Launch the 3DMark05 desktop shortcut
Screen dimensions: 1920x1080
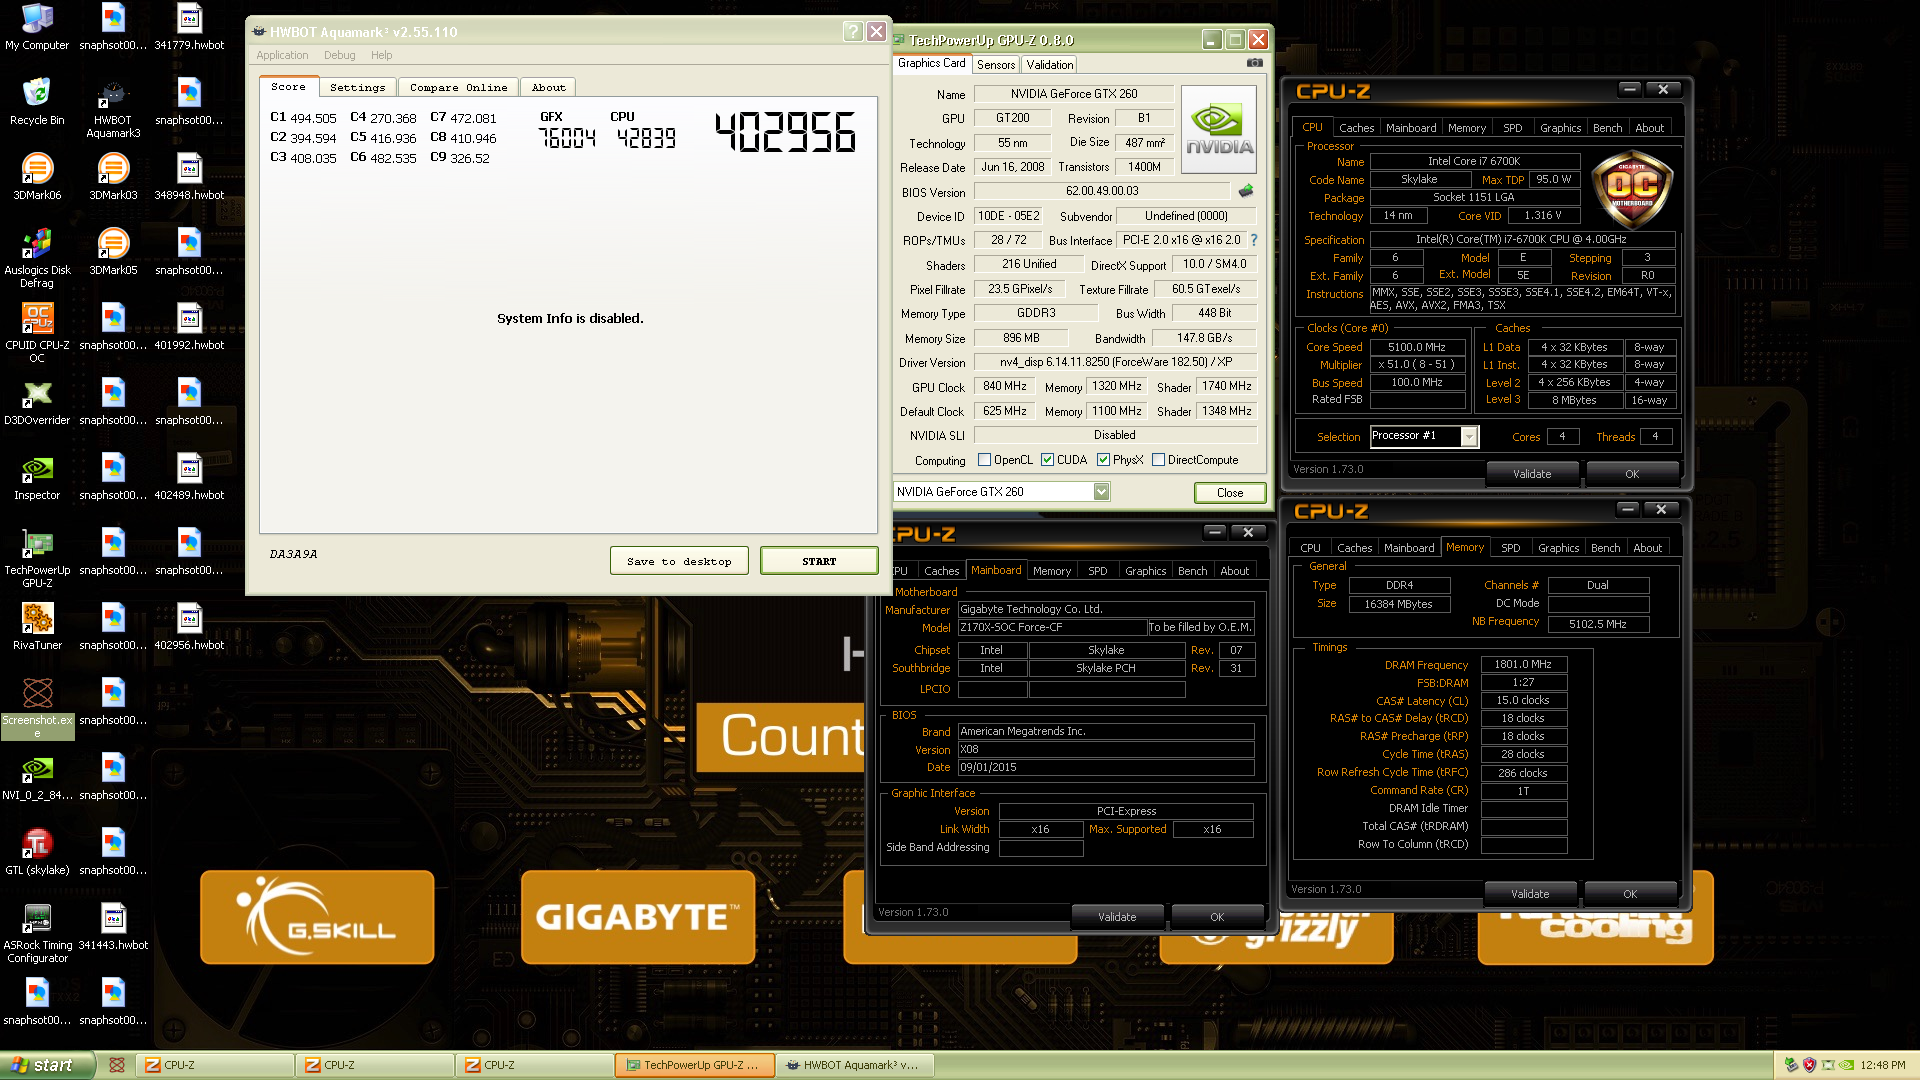113,253
